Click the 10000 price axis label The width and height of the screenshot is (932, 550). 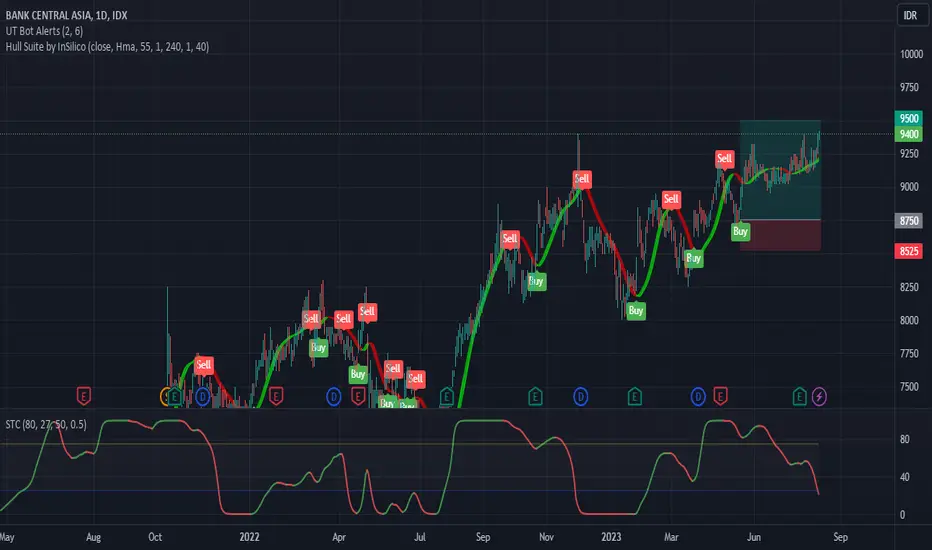pyautogui.click(x=911, y=54)
